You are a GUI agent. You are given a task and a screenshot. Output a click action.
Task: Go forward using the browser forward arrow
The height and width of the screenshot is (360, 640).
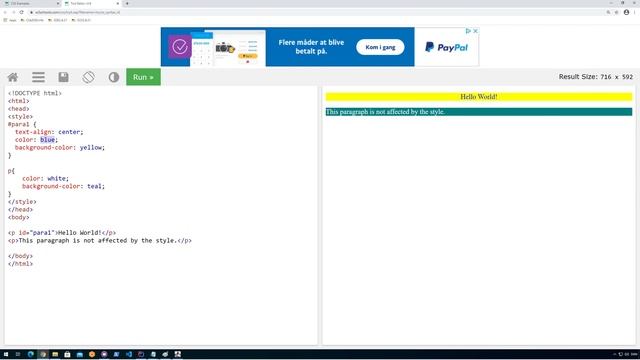point(13,12)
